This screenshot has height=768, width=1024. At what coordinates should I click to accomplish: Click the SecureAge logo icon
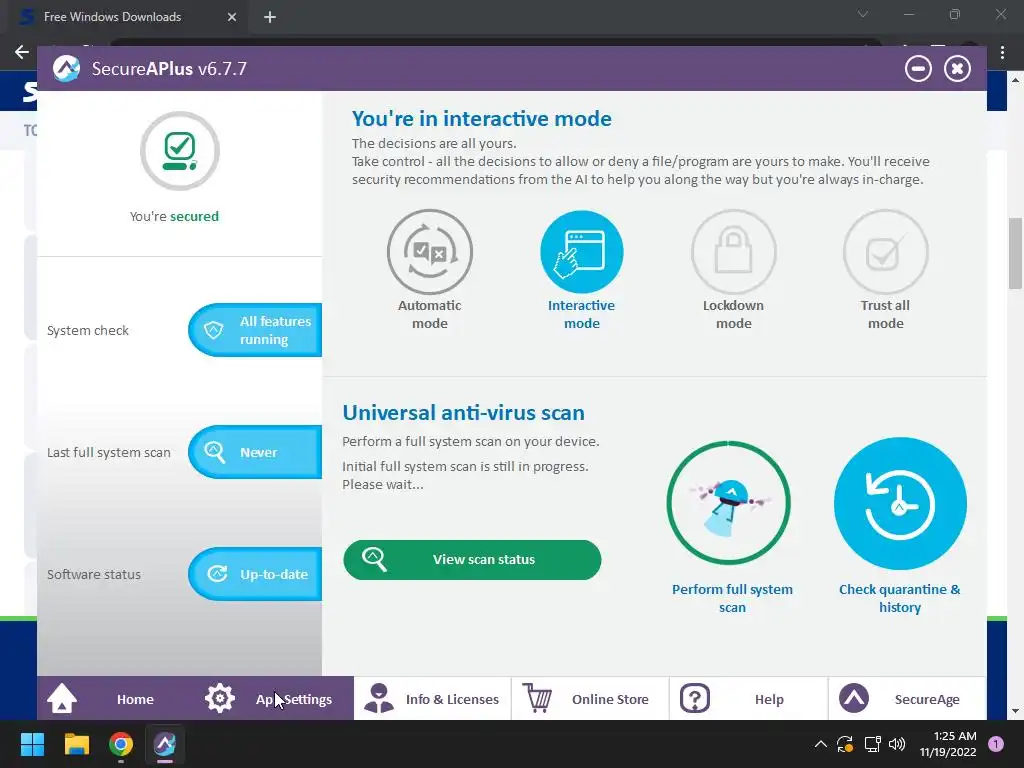tap(854, 698)
